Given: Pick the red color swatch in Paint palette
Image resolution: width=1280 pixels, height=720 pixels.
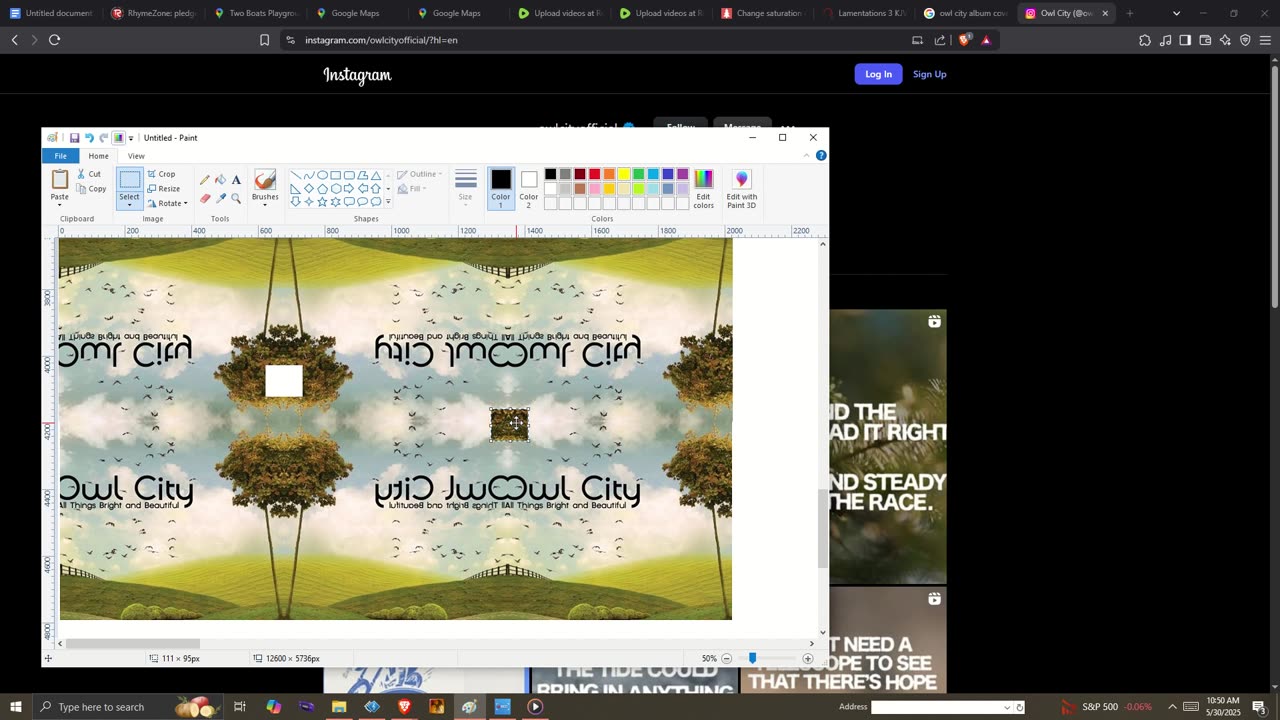Looking at the screenshot, I should tap(594, 174).
